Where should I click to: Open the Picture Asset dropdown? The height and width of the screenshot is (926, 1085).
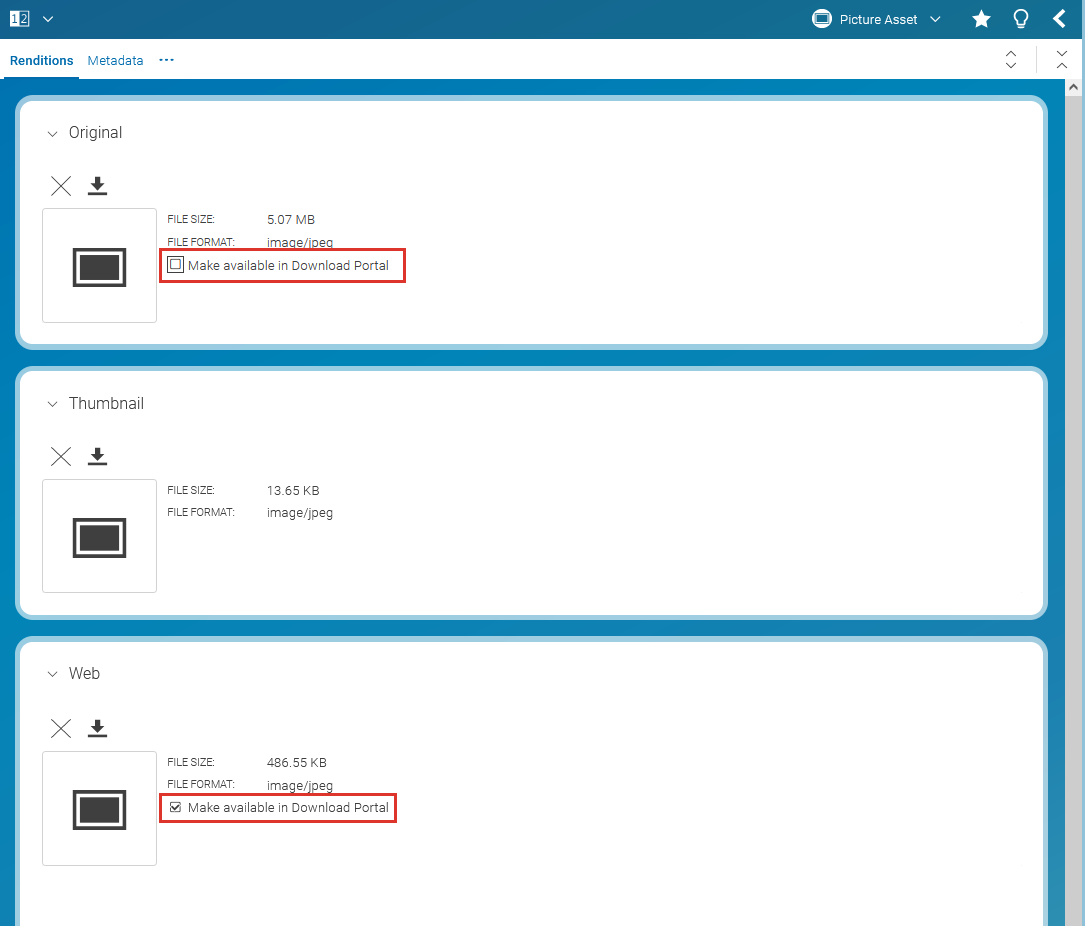click(877, 19)
